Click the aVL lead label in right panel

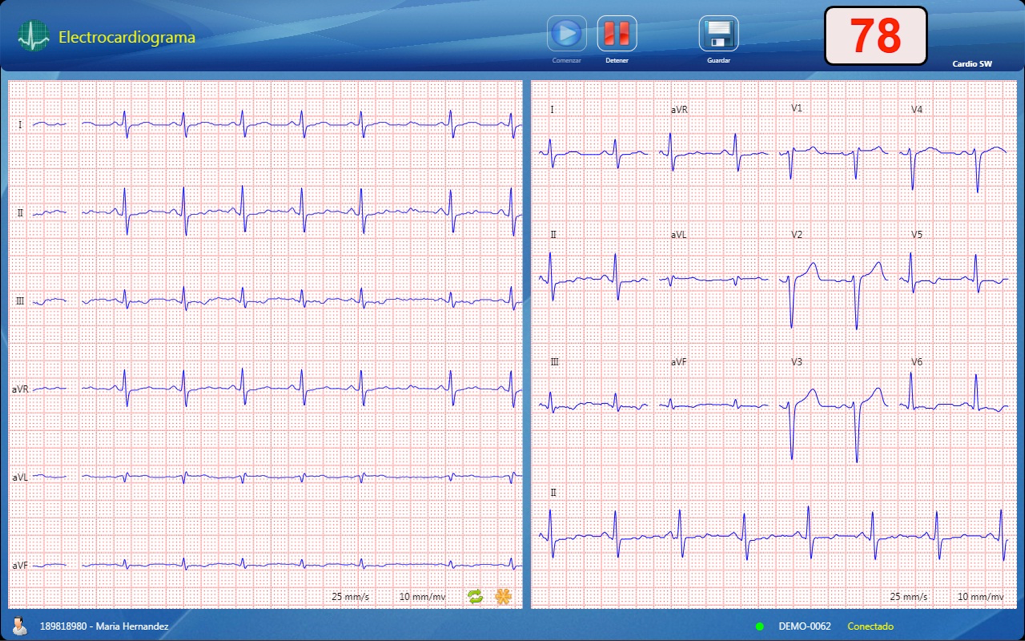click(x=679, y=235)
